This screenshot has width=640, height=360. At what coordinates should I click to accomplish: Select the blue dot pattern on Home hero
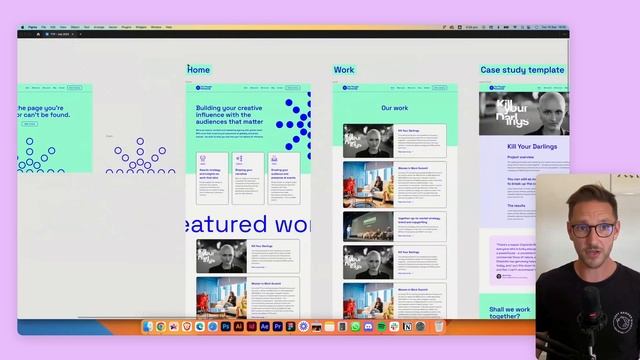click(x=293, y=124)
